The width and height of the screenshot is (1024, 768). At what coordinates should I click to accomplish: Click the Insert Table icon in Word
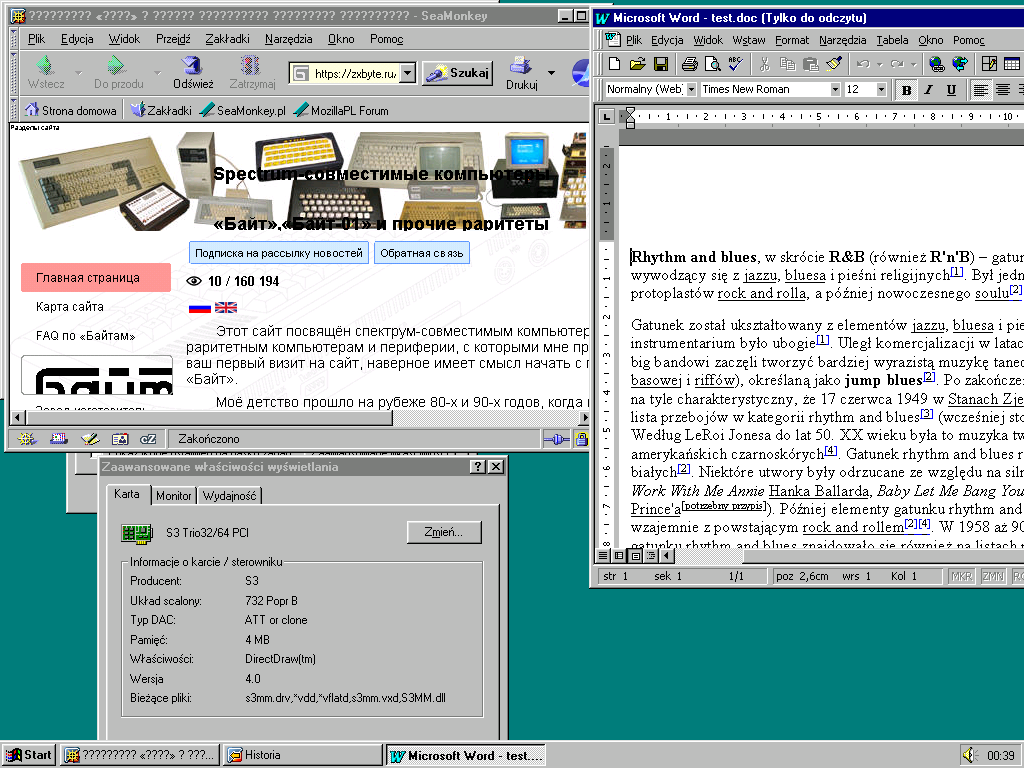(1012, 64)
